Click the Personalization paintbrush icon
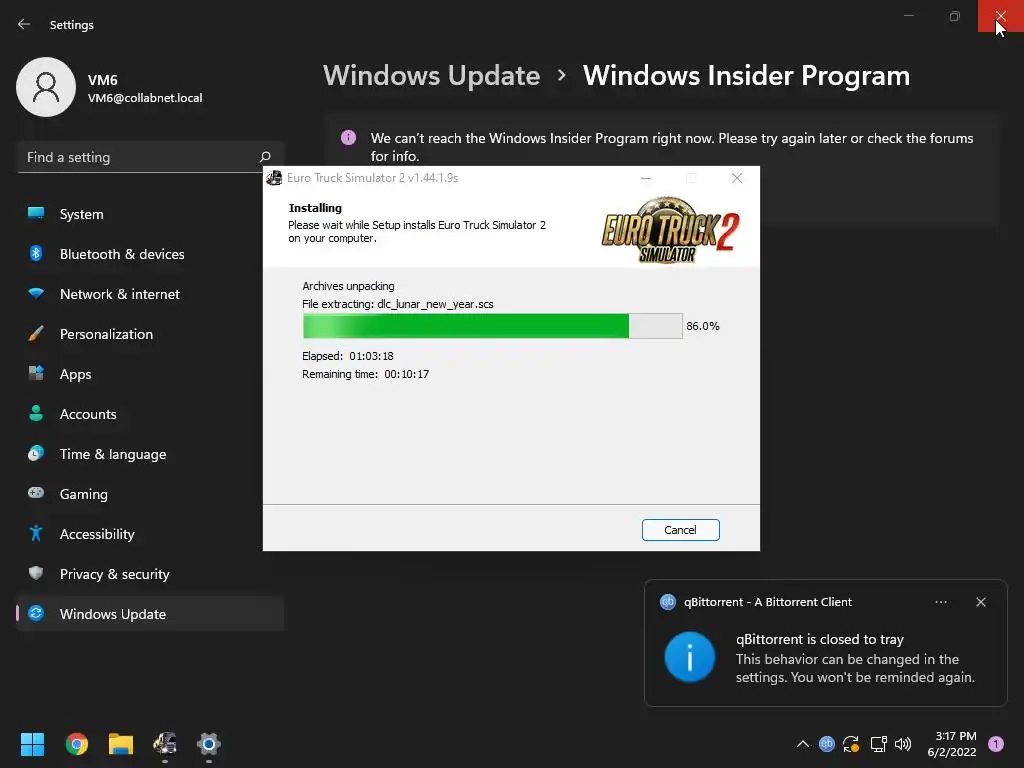 (36, 333)
